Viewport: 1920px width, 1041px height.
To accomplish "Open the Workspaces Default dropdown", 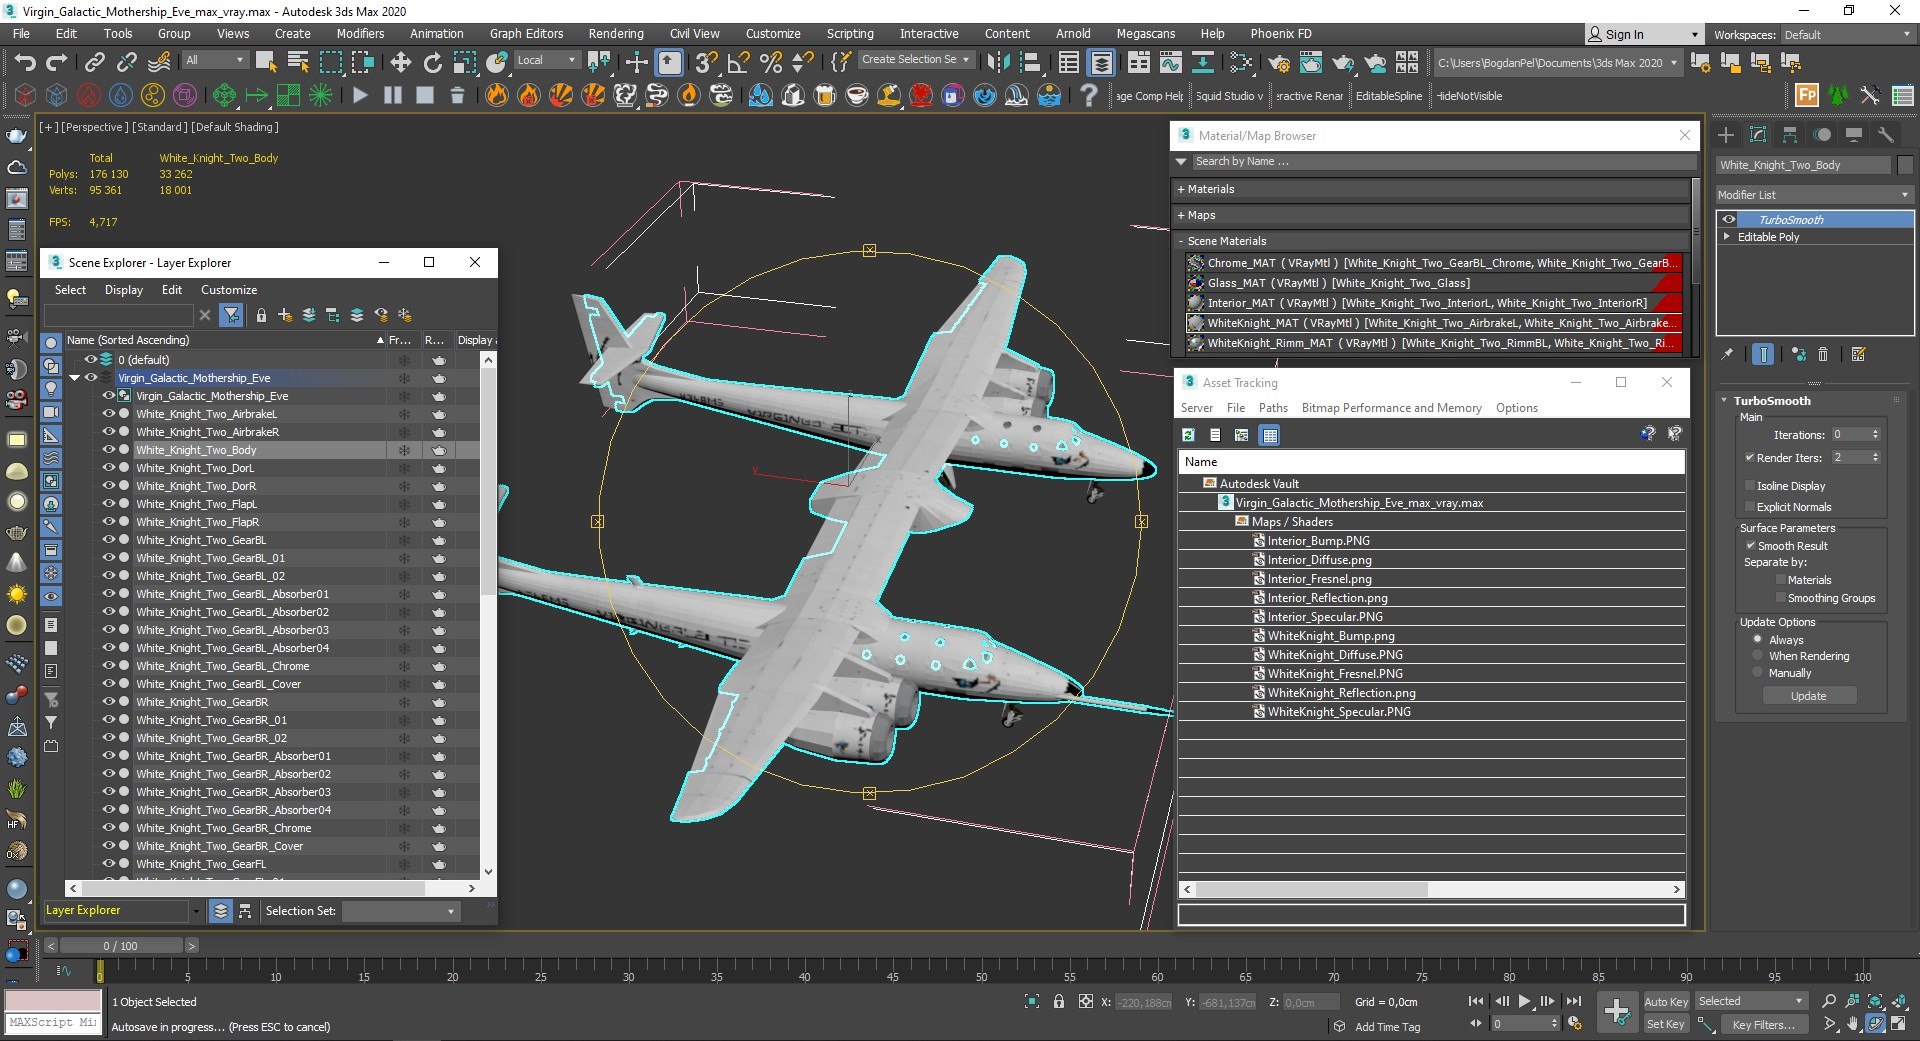I will coord(1847,35).
